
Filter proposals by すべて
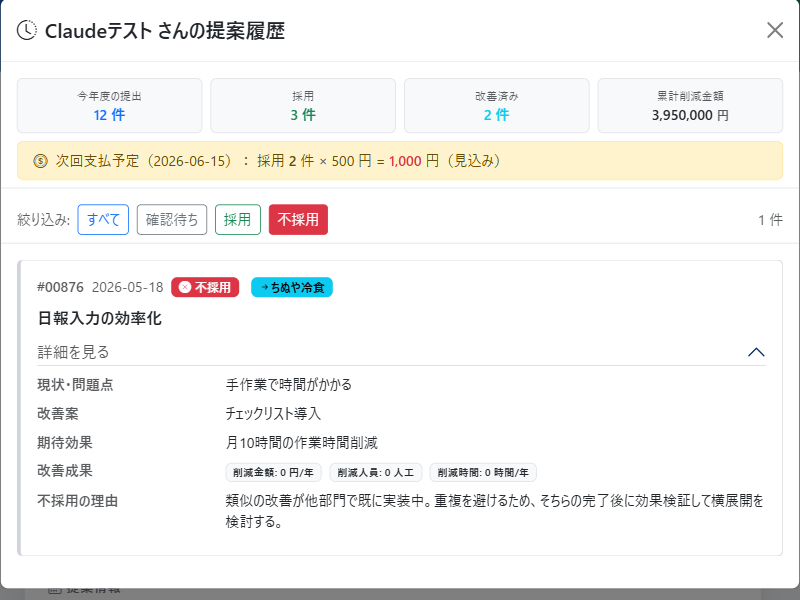pos(103,220)
